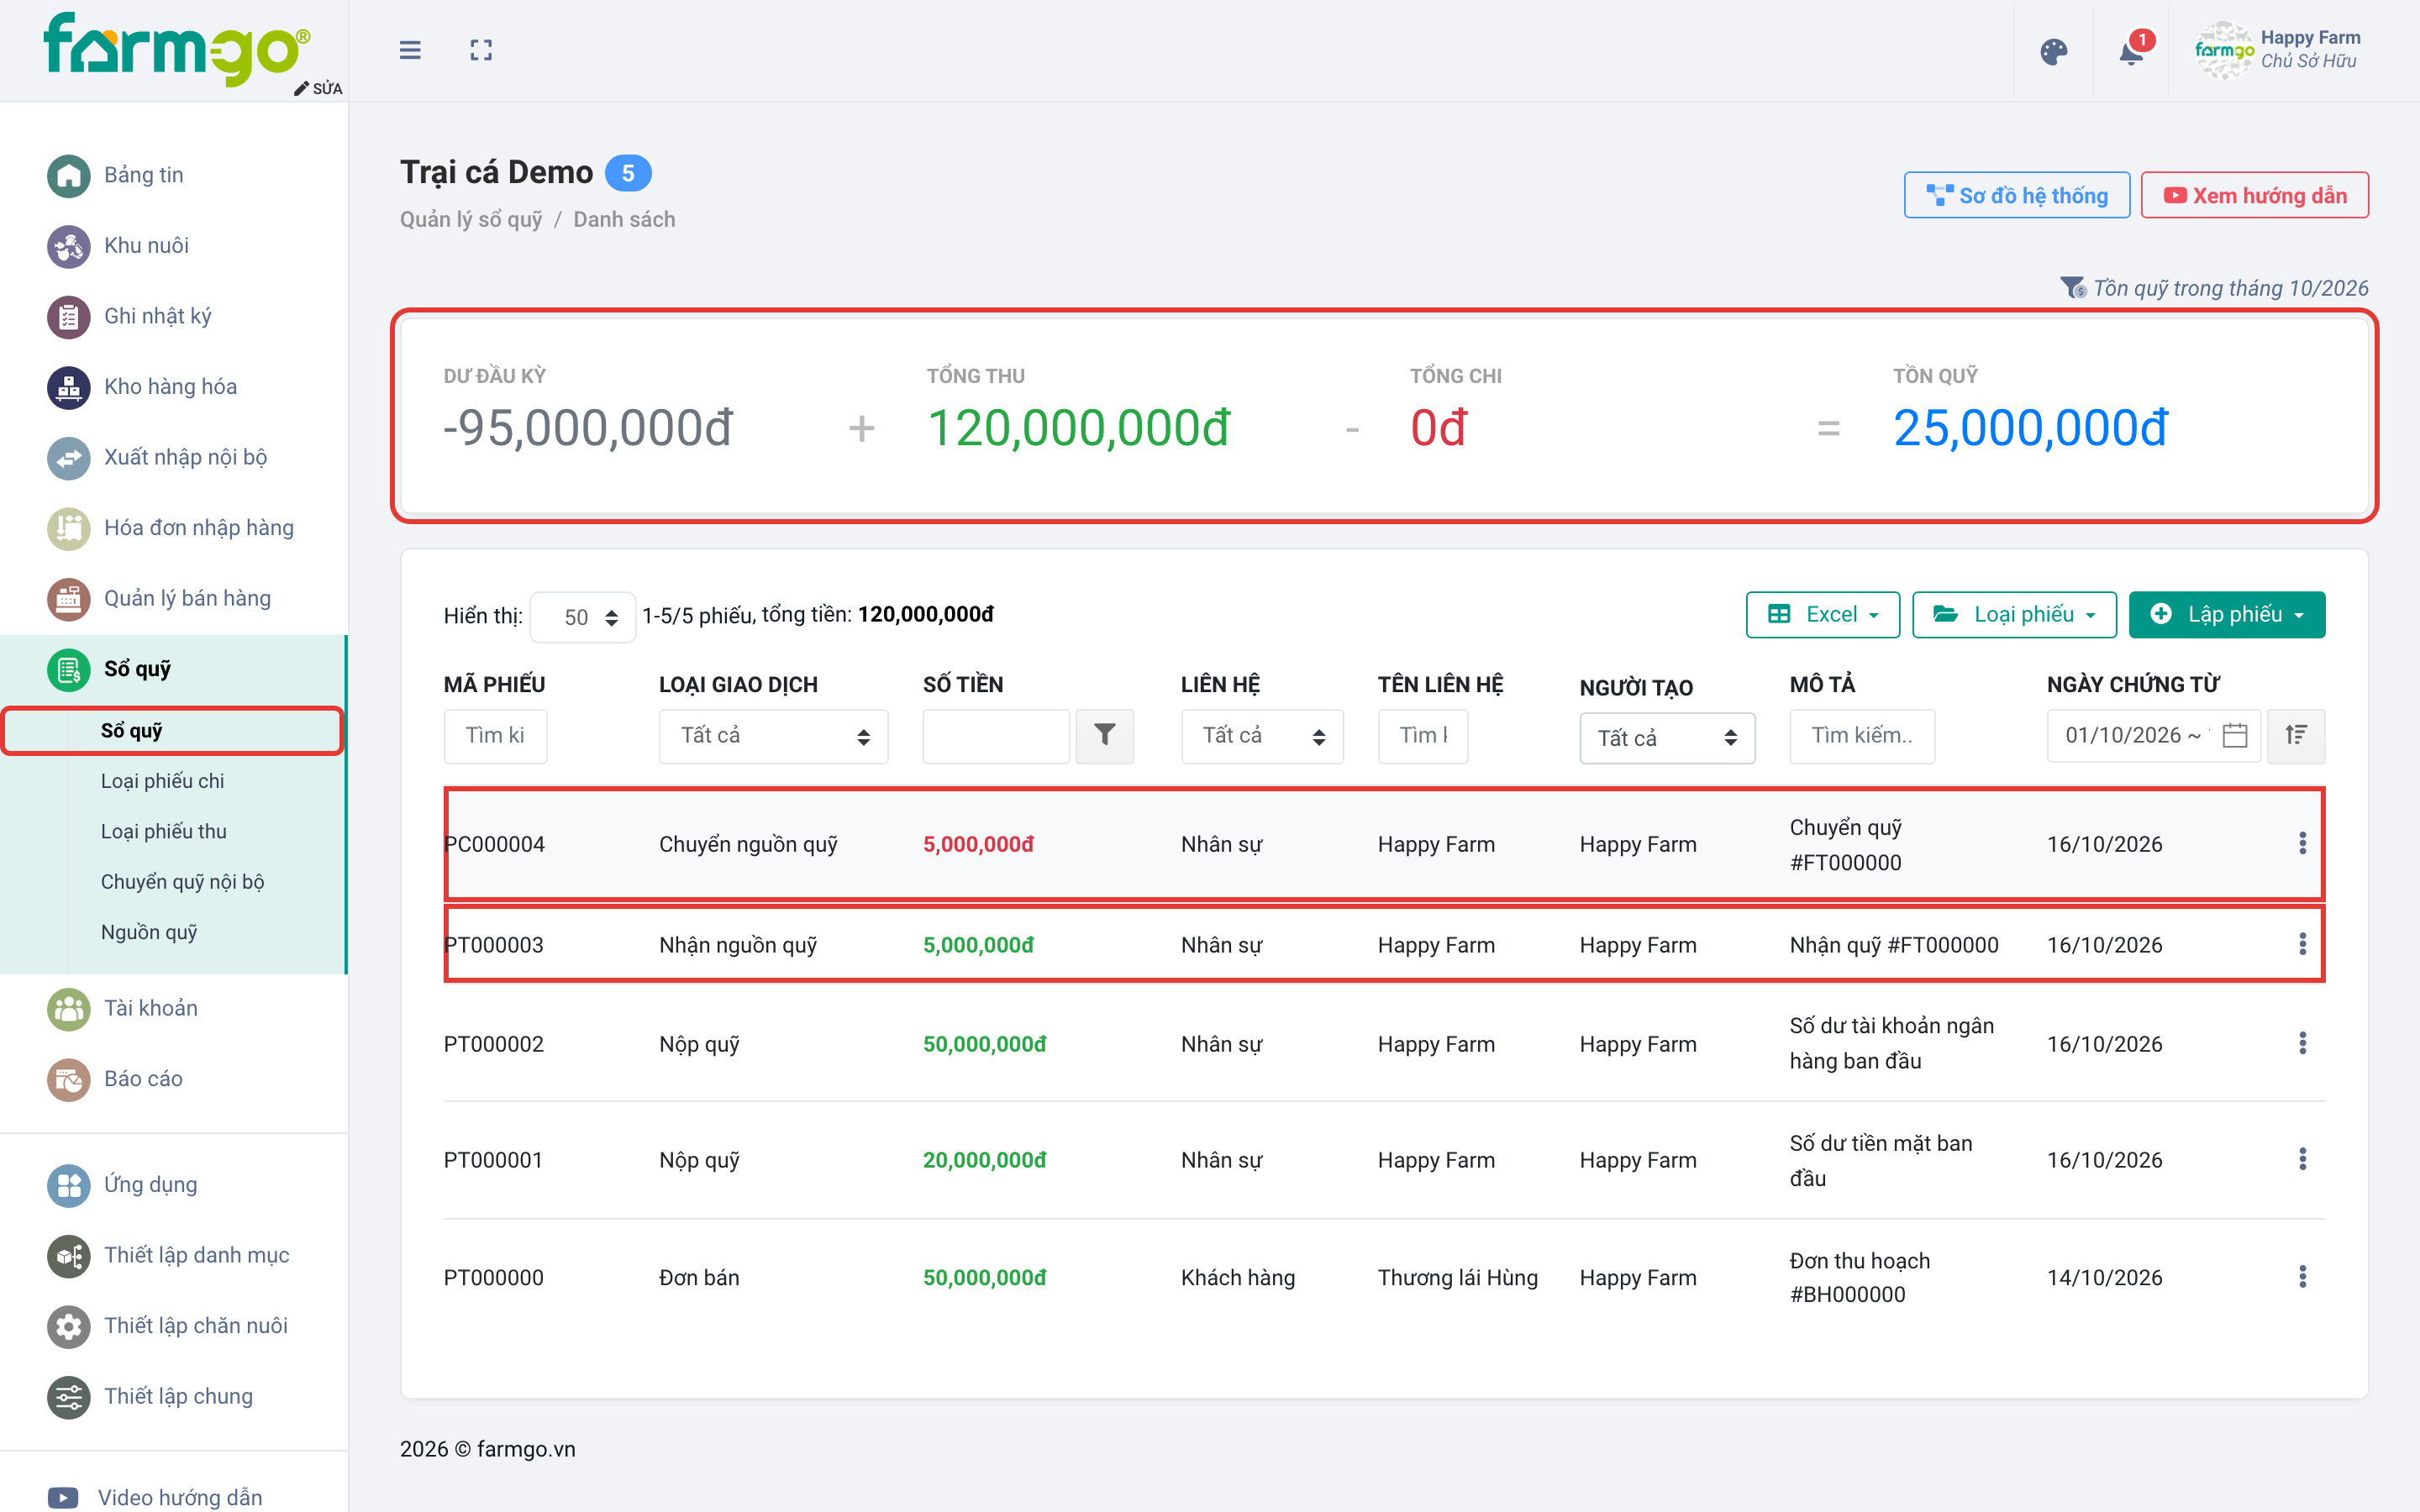
Task: Open row options for PT000003
Action: (2302, 944)
